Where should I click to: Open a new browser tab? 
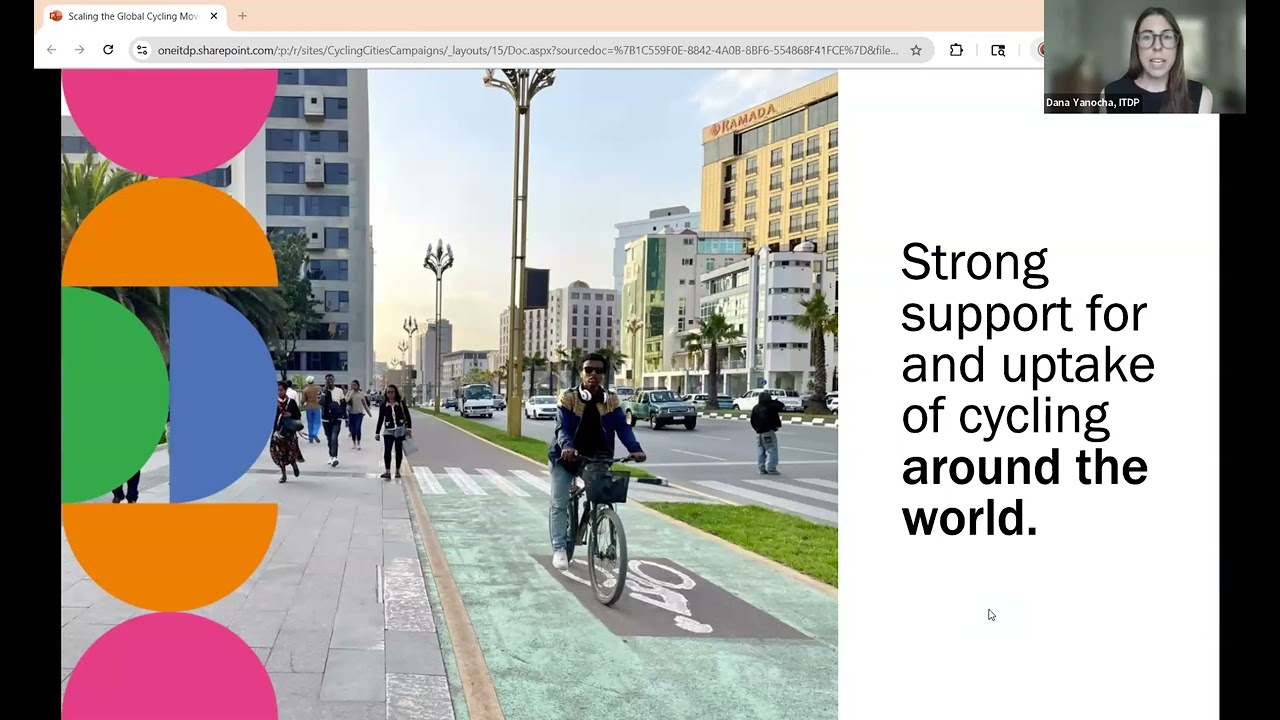pyautogui.click(x=242, y=16)
